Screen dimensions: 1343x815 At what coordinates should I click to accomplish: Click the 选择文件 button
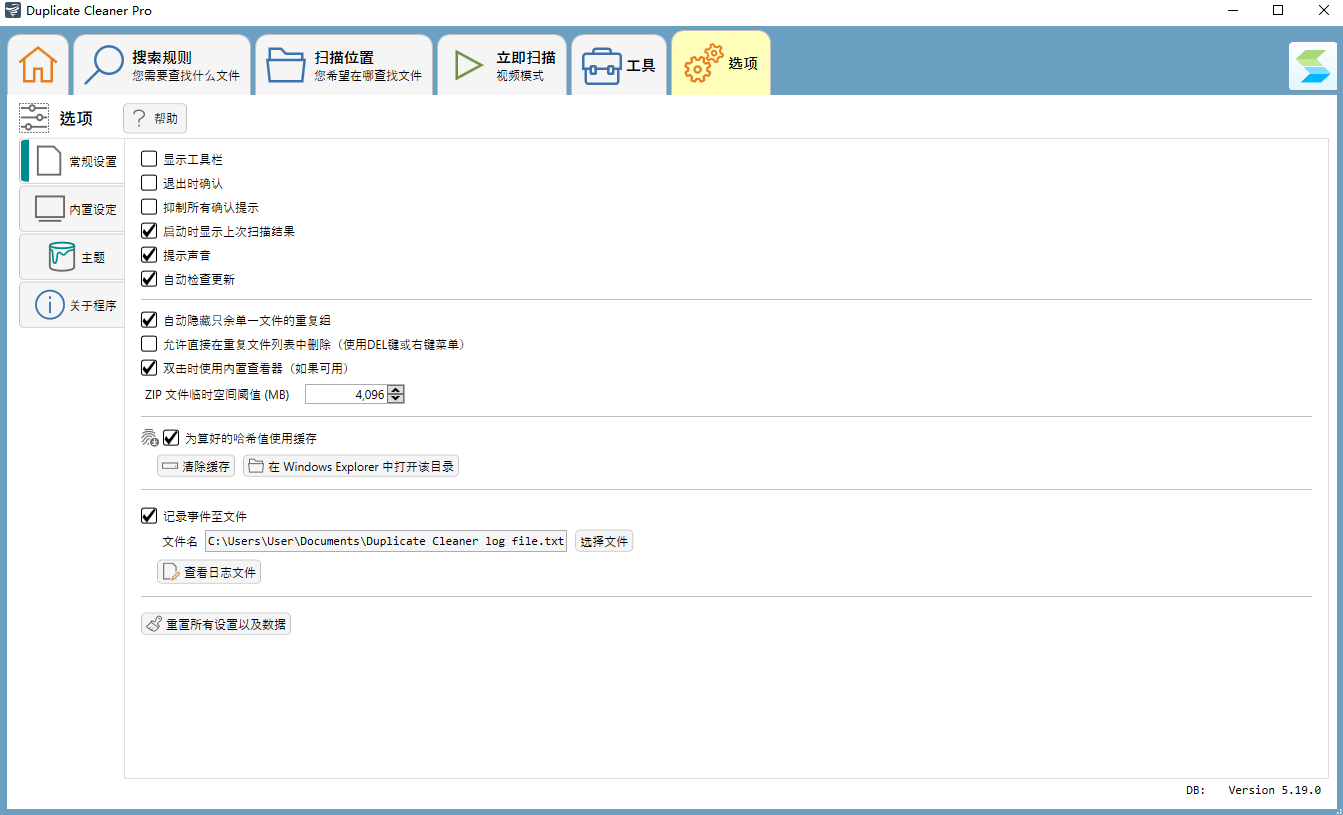click(604, 541)
